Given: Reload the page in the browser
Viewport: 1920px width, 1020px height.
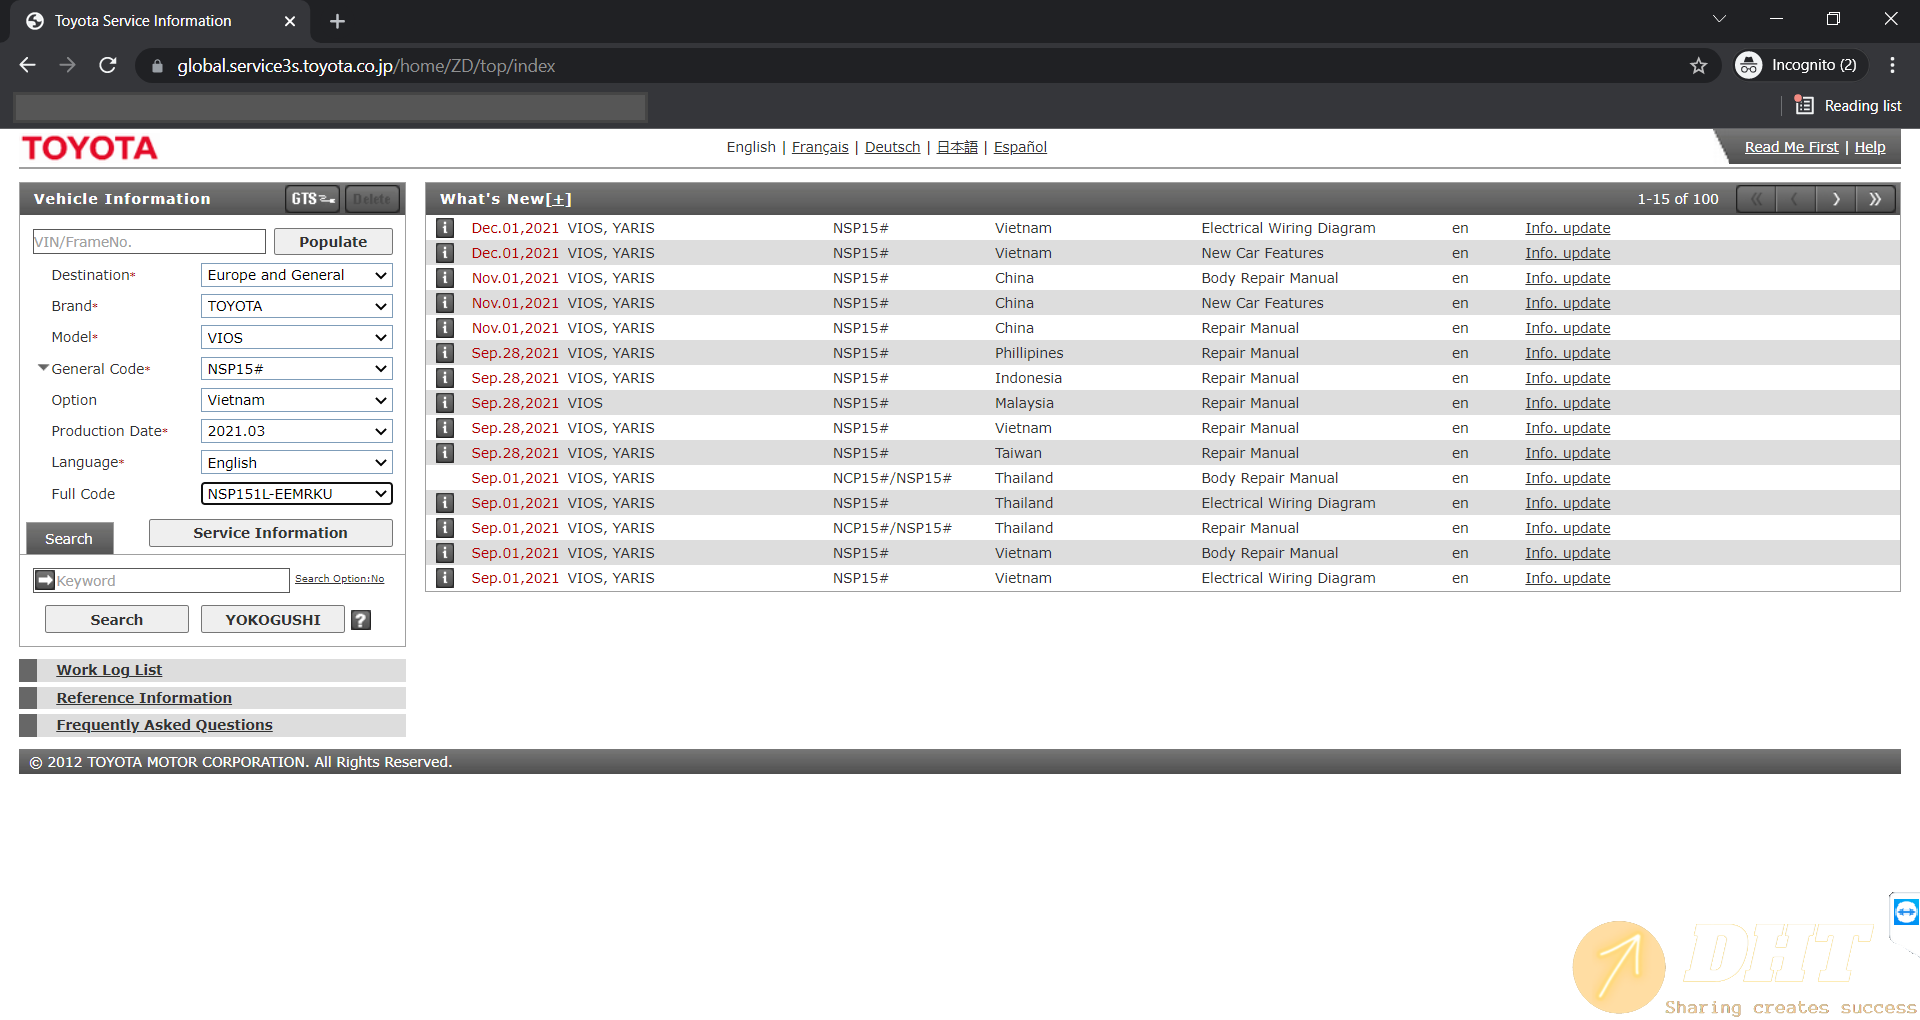Looking at the screenshot, I should point(108,66).
